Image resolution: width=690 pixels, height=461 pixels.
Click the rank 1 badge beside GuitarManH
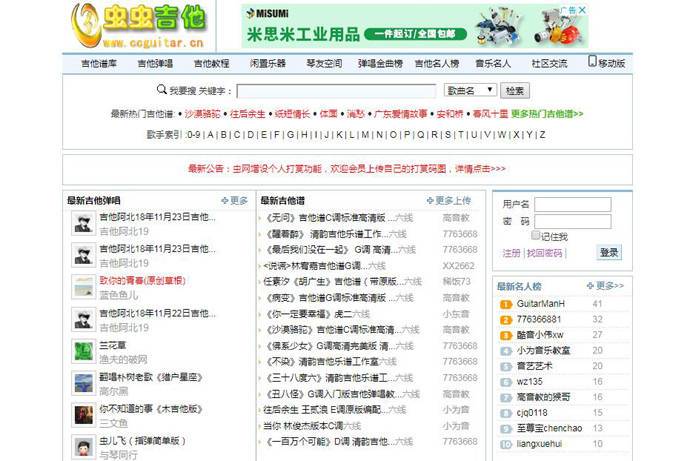click(506, 303)
